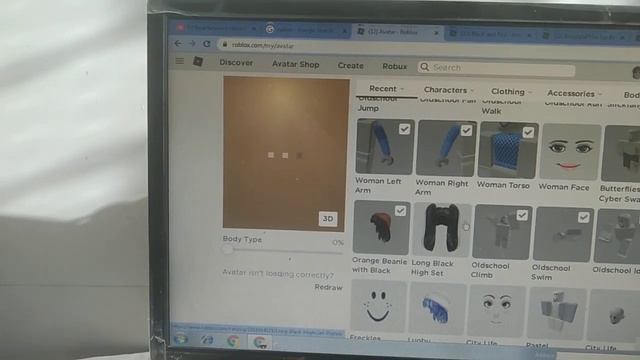Open Create in top navigation
This screenshot has width=640, height=360.
click(350, 65)
